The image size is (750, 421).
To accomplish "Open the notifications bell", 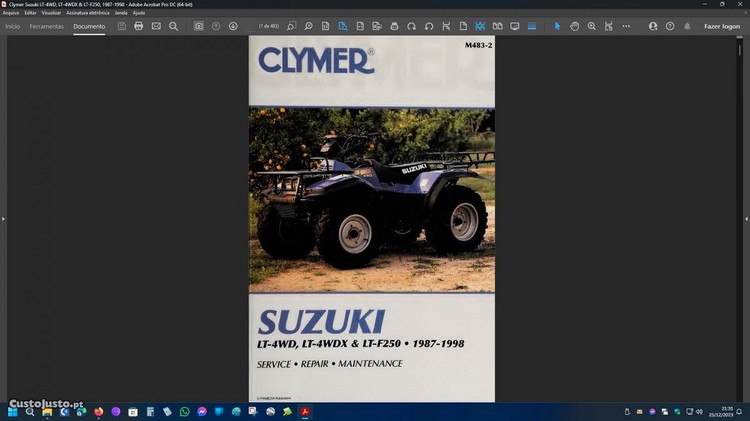I will pyautogui.click(x=686, y=26).
